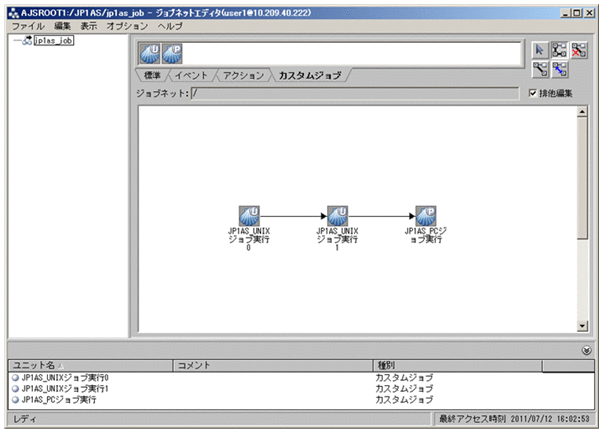
Task: Open the 編集 menu
Action: click(62, 26)
